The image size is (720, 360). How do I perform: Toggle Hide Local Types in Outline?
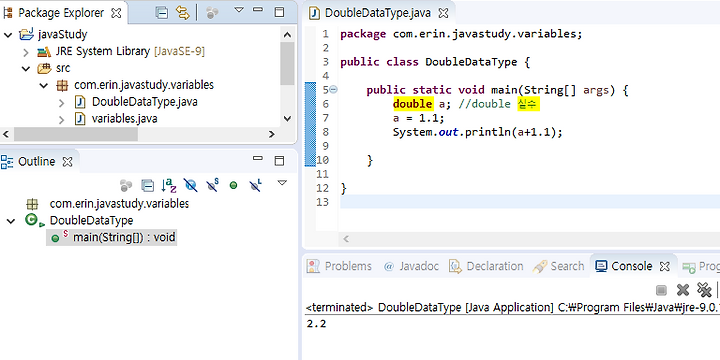(x=255, y=185)
